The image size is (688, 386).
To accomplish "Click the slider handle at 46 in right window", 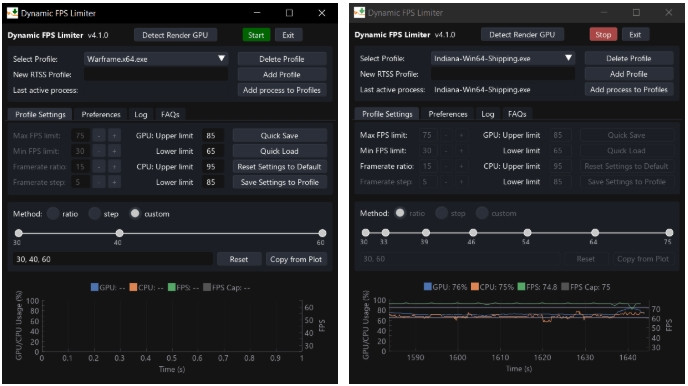I will (x=473, y=232).
